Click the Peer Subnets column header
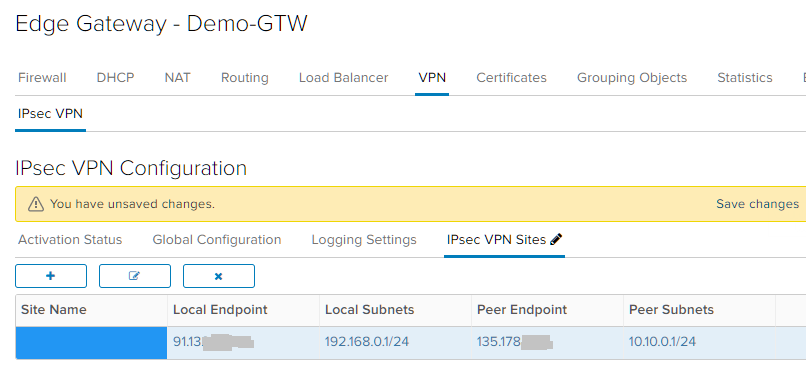This screenshot has height=380, width=806. click(671, 310)
